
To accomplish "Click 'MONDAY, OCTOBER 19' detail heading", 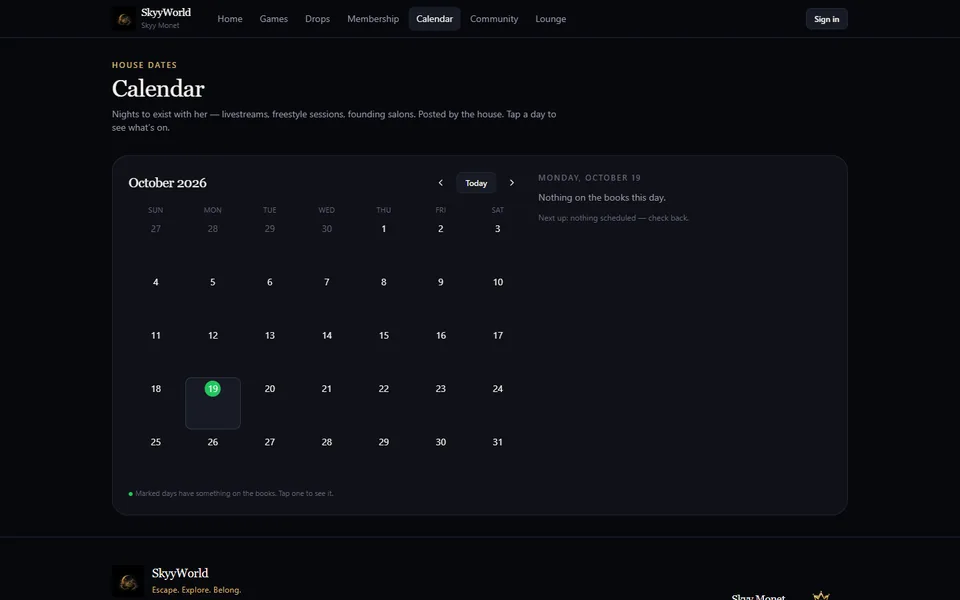I will click(x=589, y=178).
